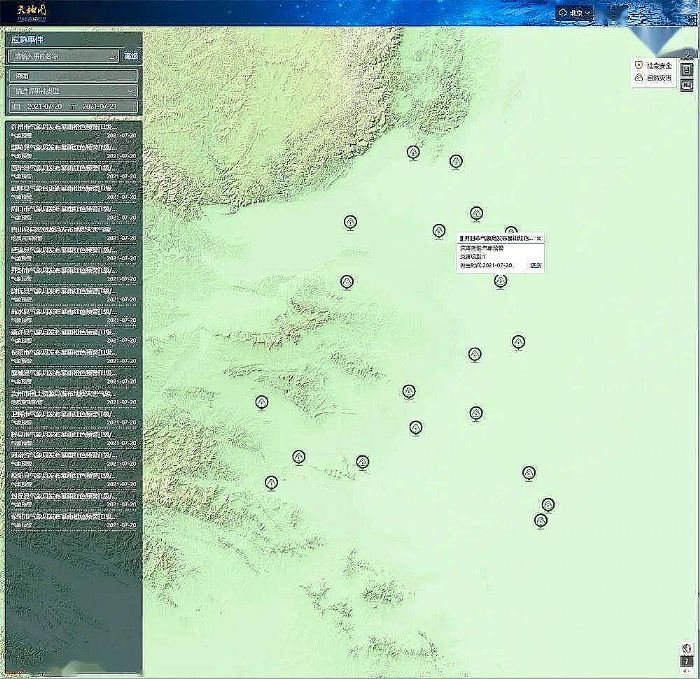This screenshot has width=700, height=679.
Task: Click the westernmost map marker
Action: coord(262,402)
